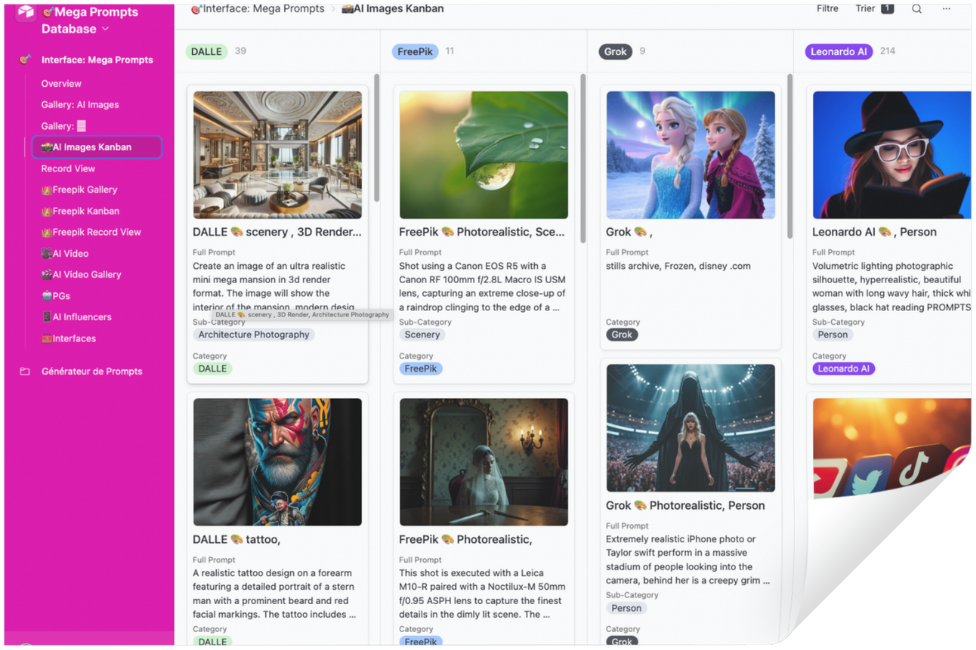
Task: Open the bride in dark room thumbnail
Action: coord(484,462)
